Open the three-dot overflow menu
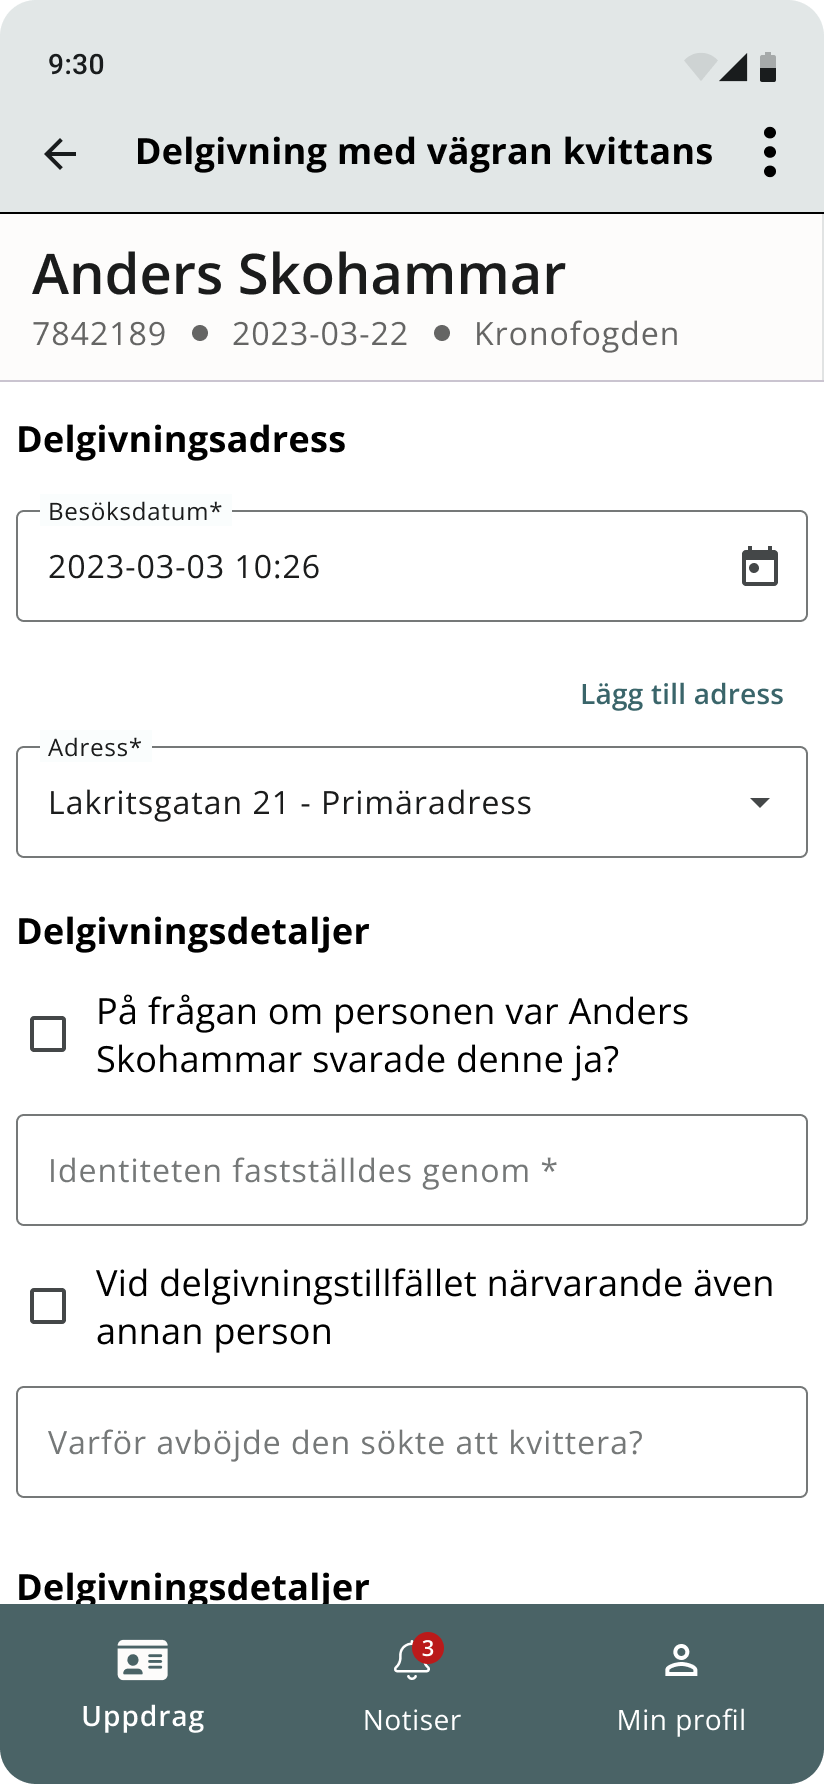This screenshot has height=1784, width=824. pyautogui.click(x=769, y=152)
